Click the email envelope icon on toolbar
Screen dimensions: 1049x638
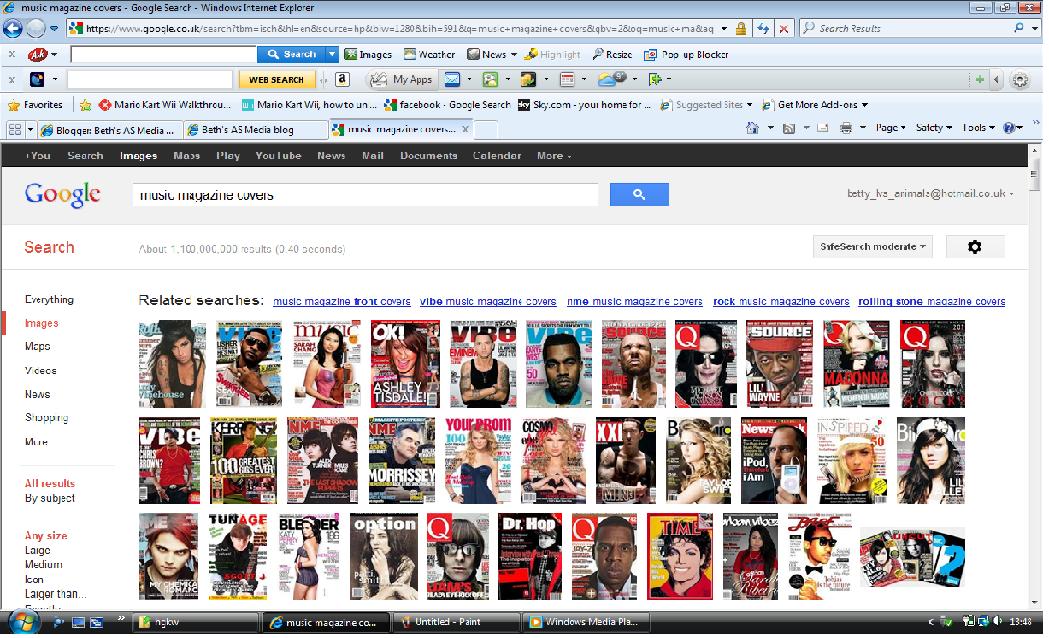coord(452,79)
